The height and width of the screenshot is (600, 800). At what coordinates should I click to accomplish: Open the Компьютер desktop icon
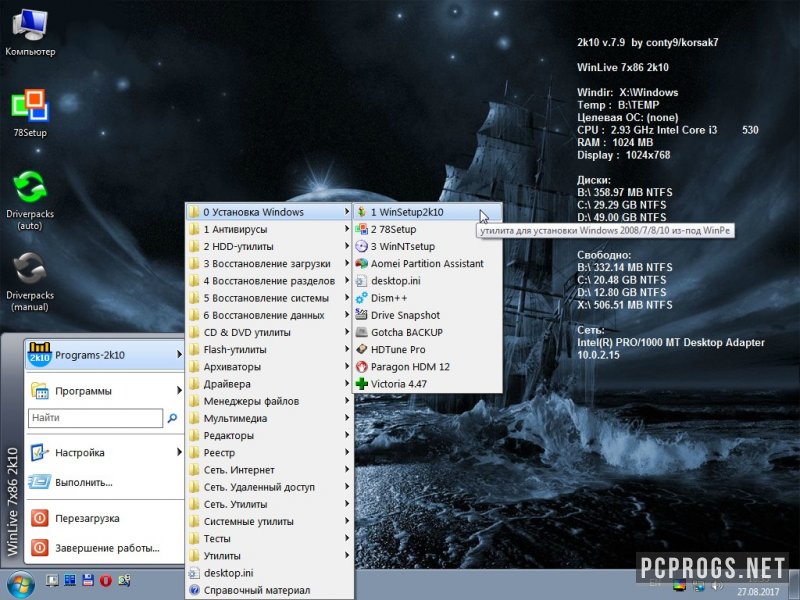(30, 32)
